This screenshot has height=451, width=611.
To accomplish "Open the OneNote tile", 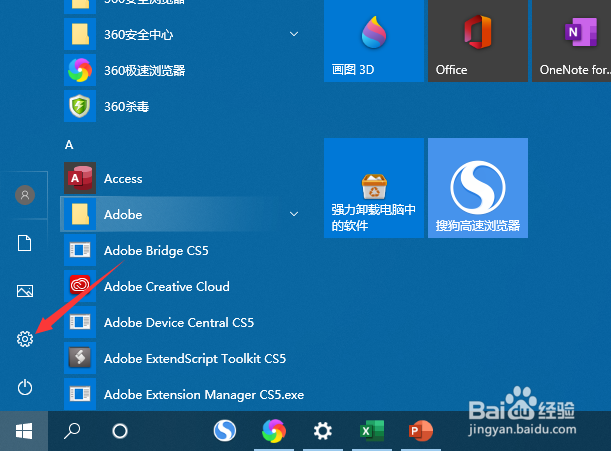I will click(x=572, y=41).
